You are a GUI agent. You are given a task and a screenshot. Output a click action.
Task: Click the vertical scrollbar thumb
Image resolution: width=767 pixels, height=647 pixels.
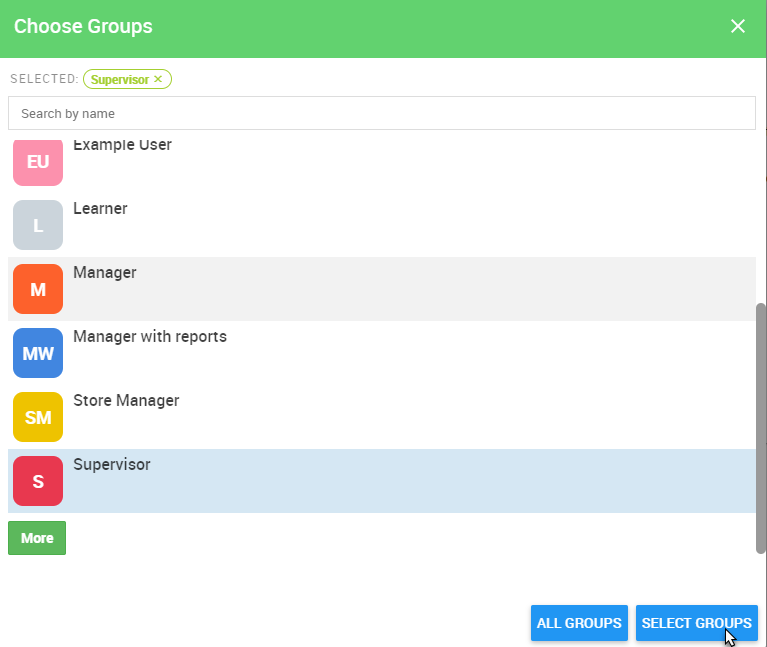[x=761, y=428]
